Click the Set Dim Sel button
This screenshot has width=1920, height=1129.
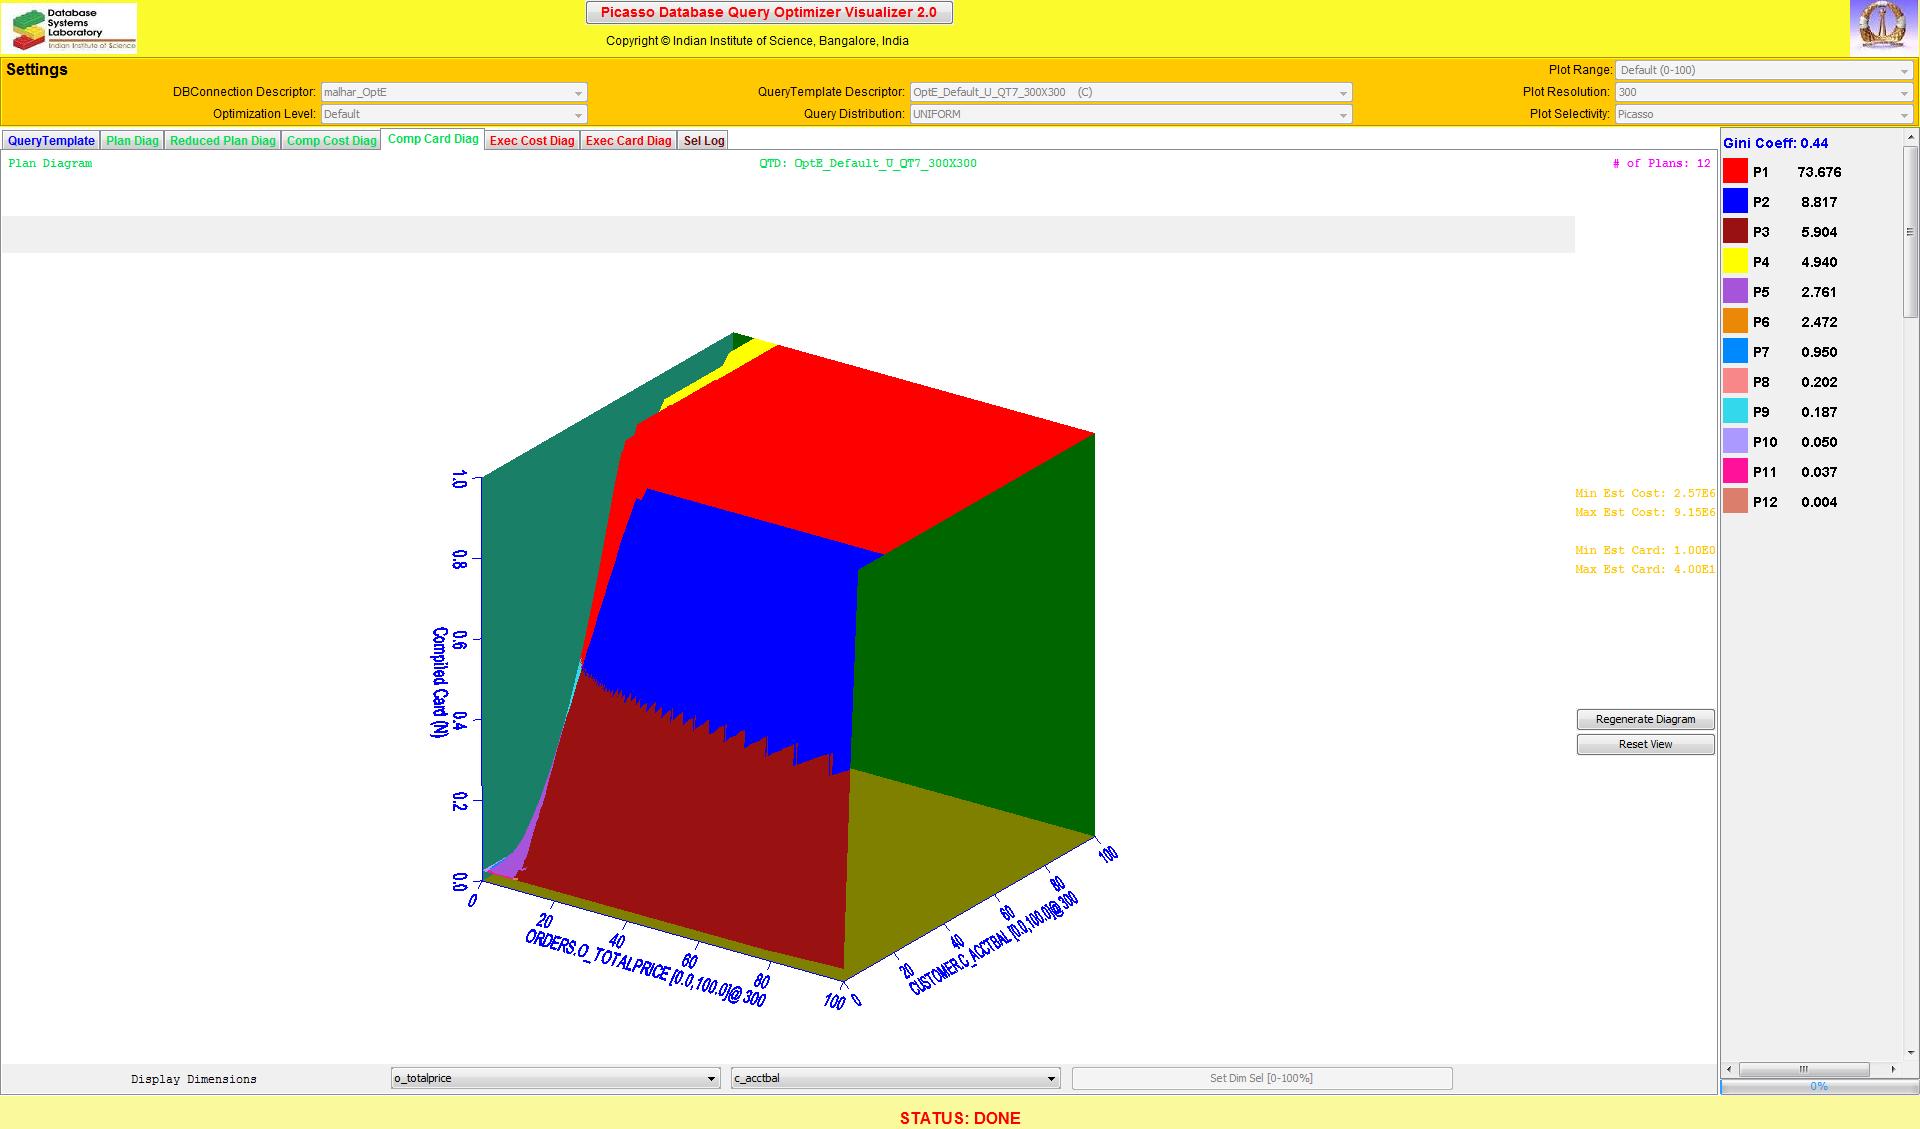click(x=1261, y=1078)
